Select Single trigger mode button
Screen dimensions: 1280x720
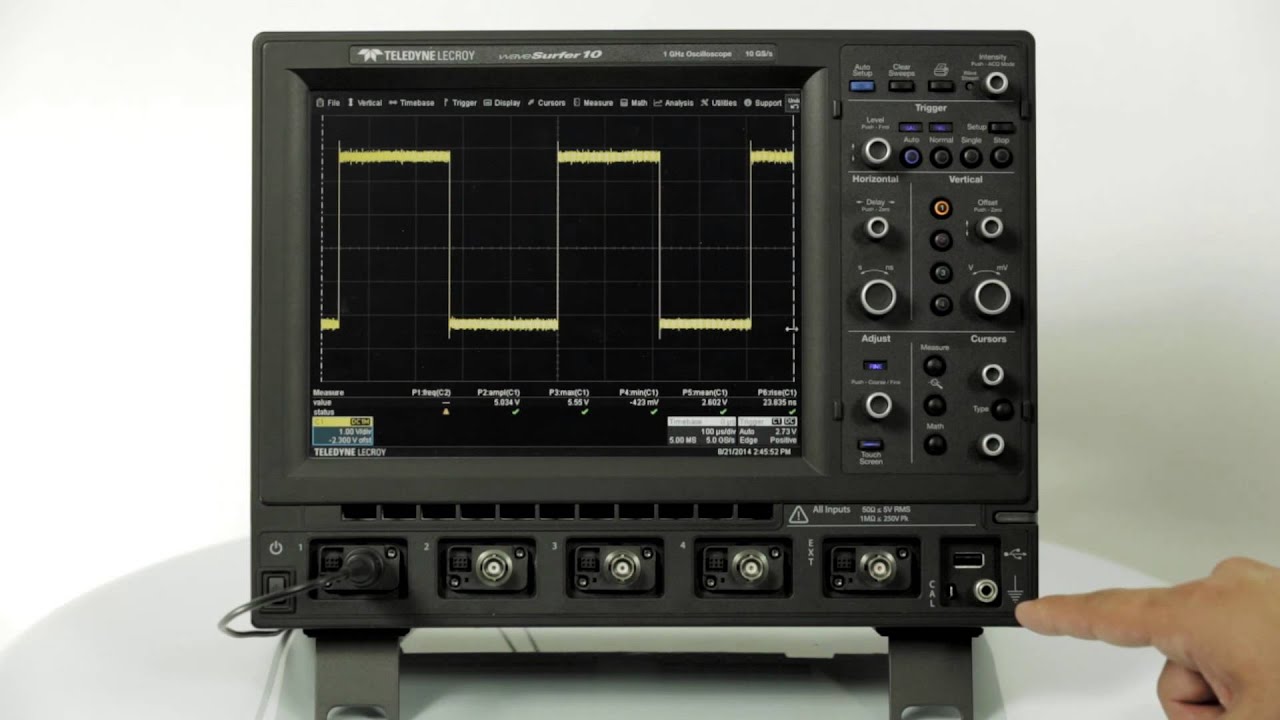click(x=971, y=157)
